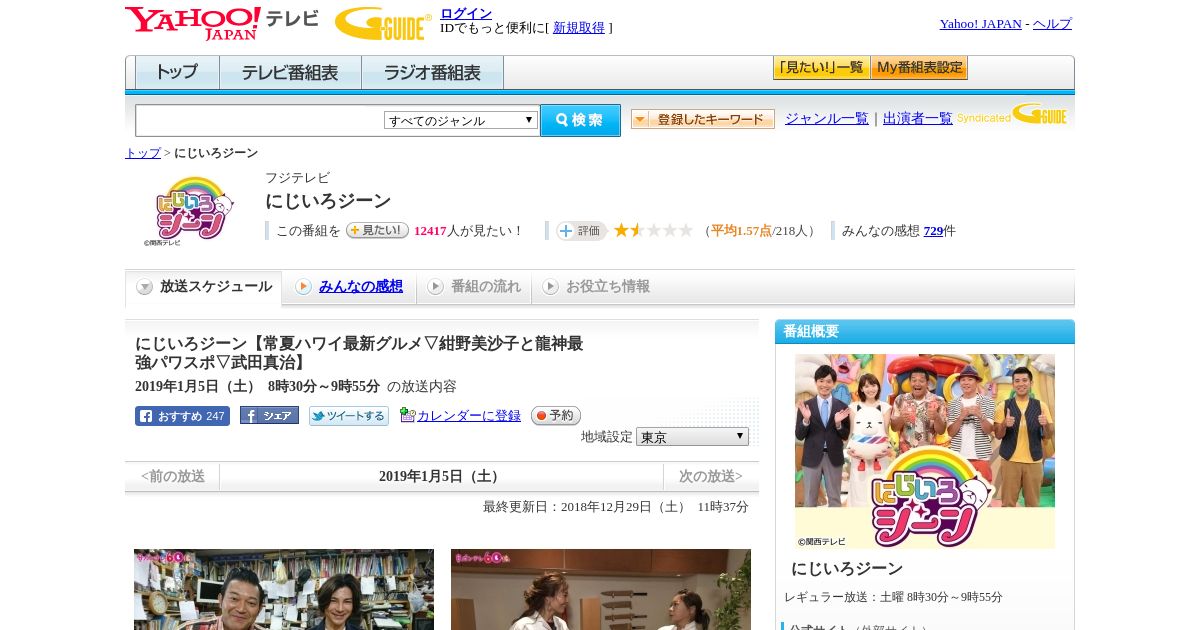Click the トップ breadcrumb link

[142, 153]
